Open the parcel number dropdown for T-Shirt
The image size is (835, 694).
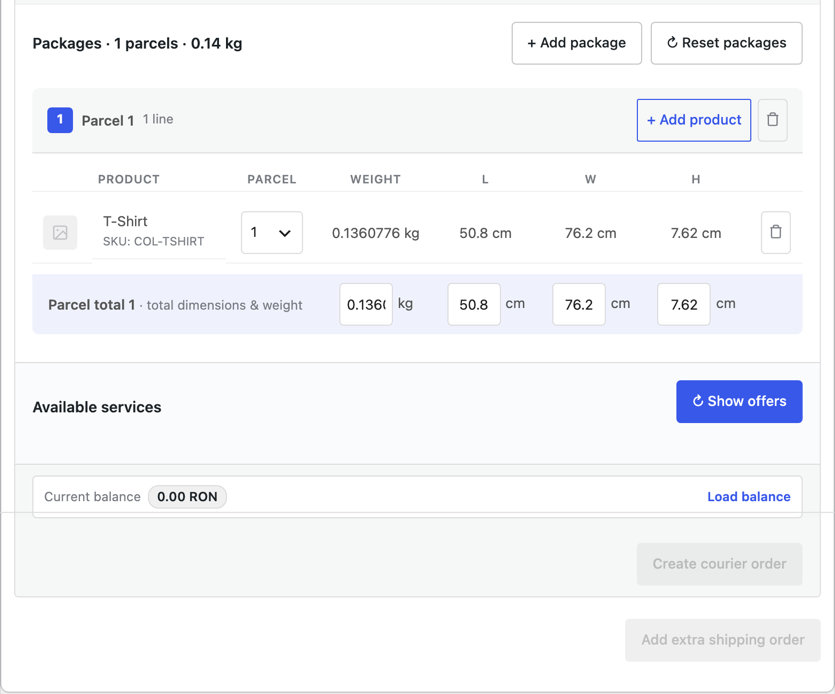272,233
